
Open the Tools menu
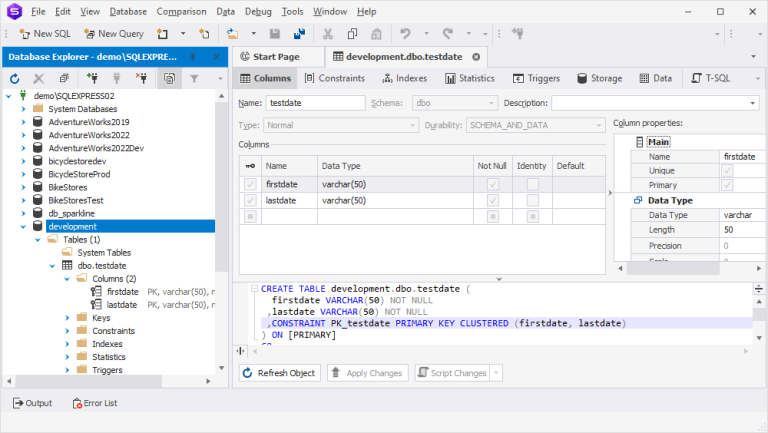(x=292, y=11)
